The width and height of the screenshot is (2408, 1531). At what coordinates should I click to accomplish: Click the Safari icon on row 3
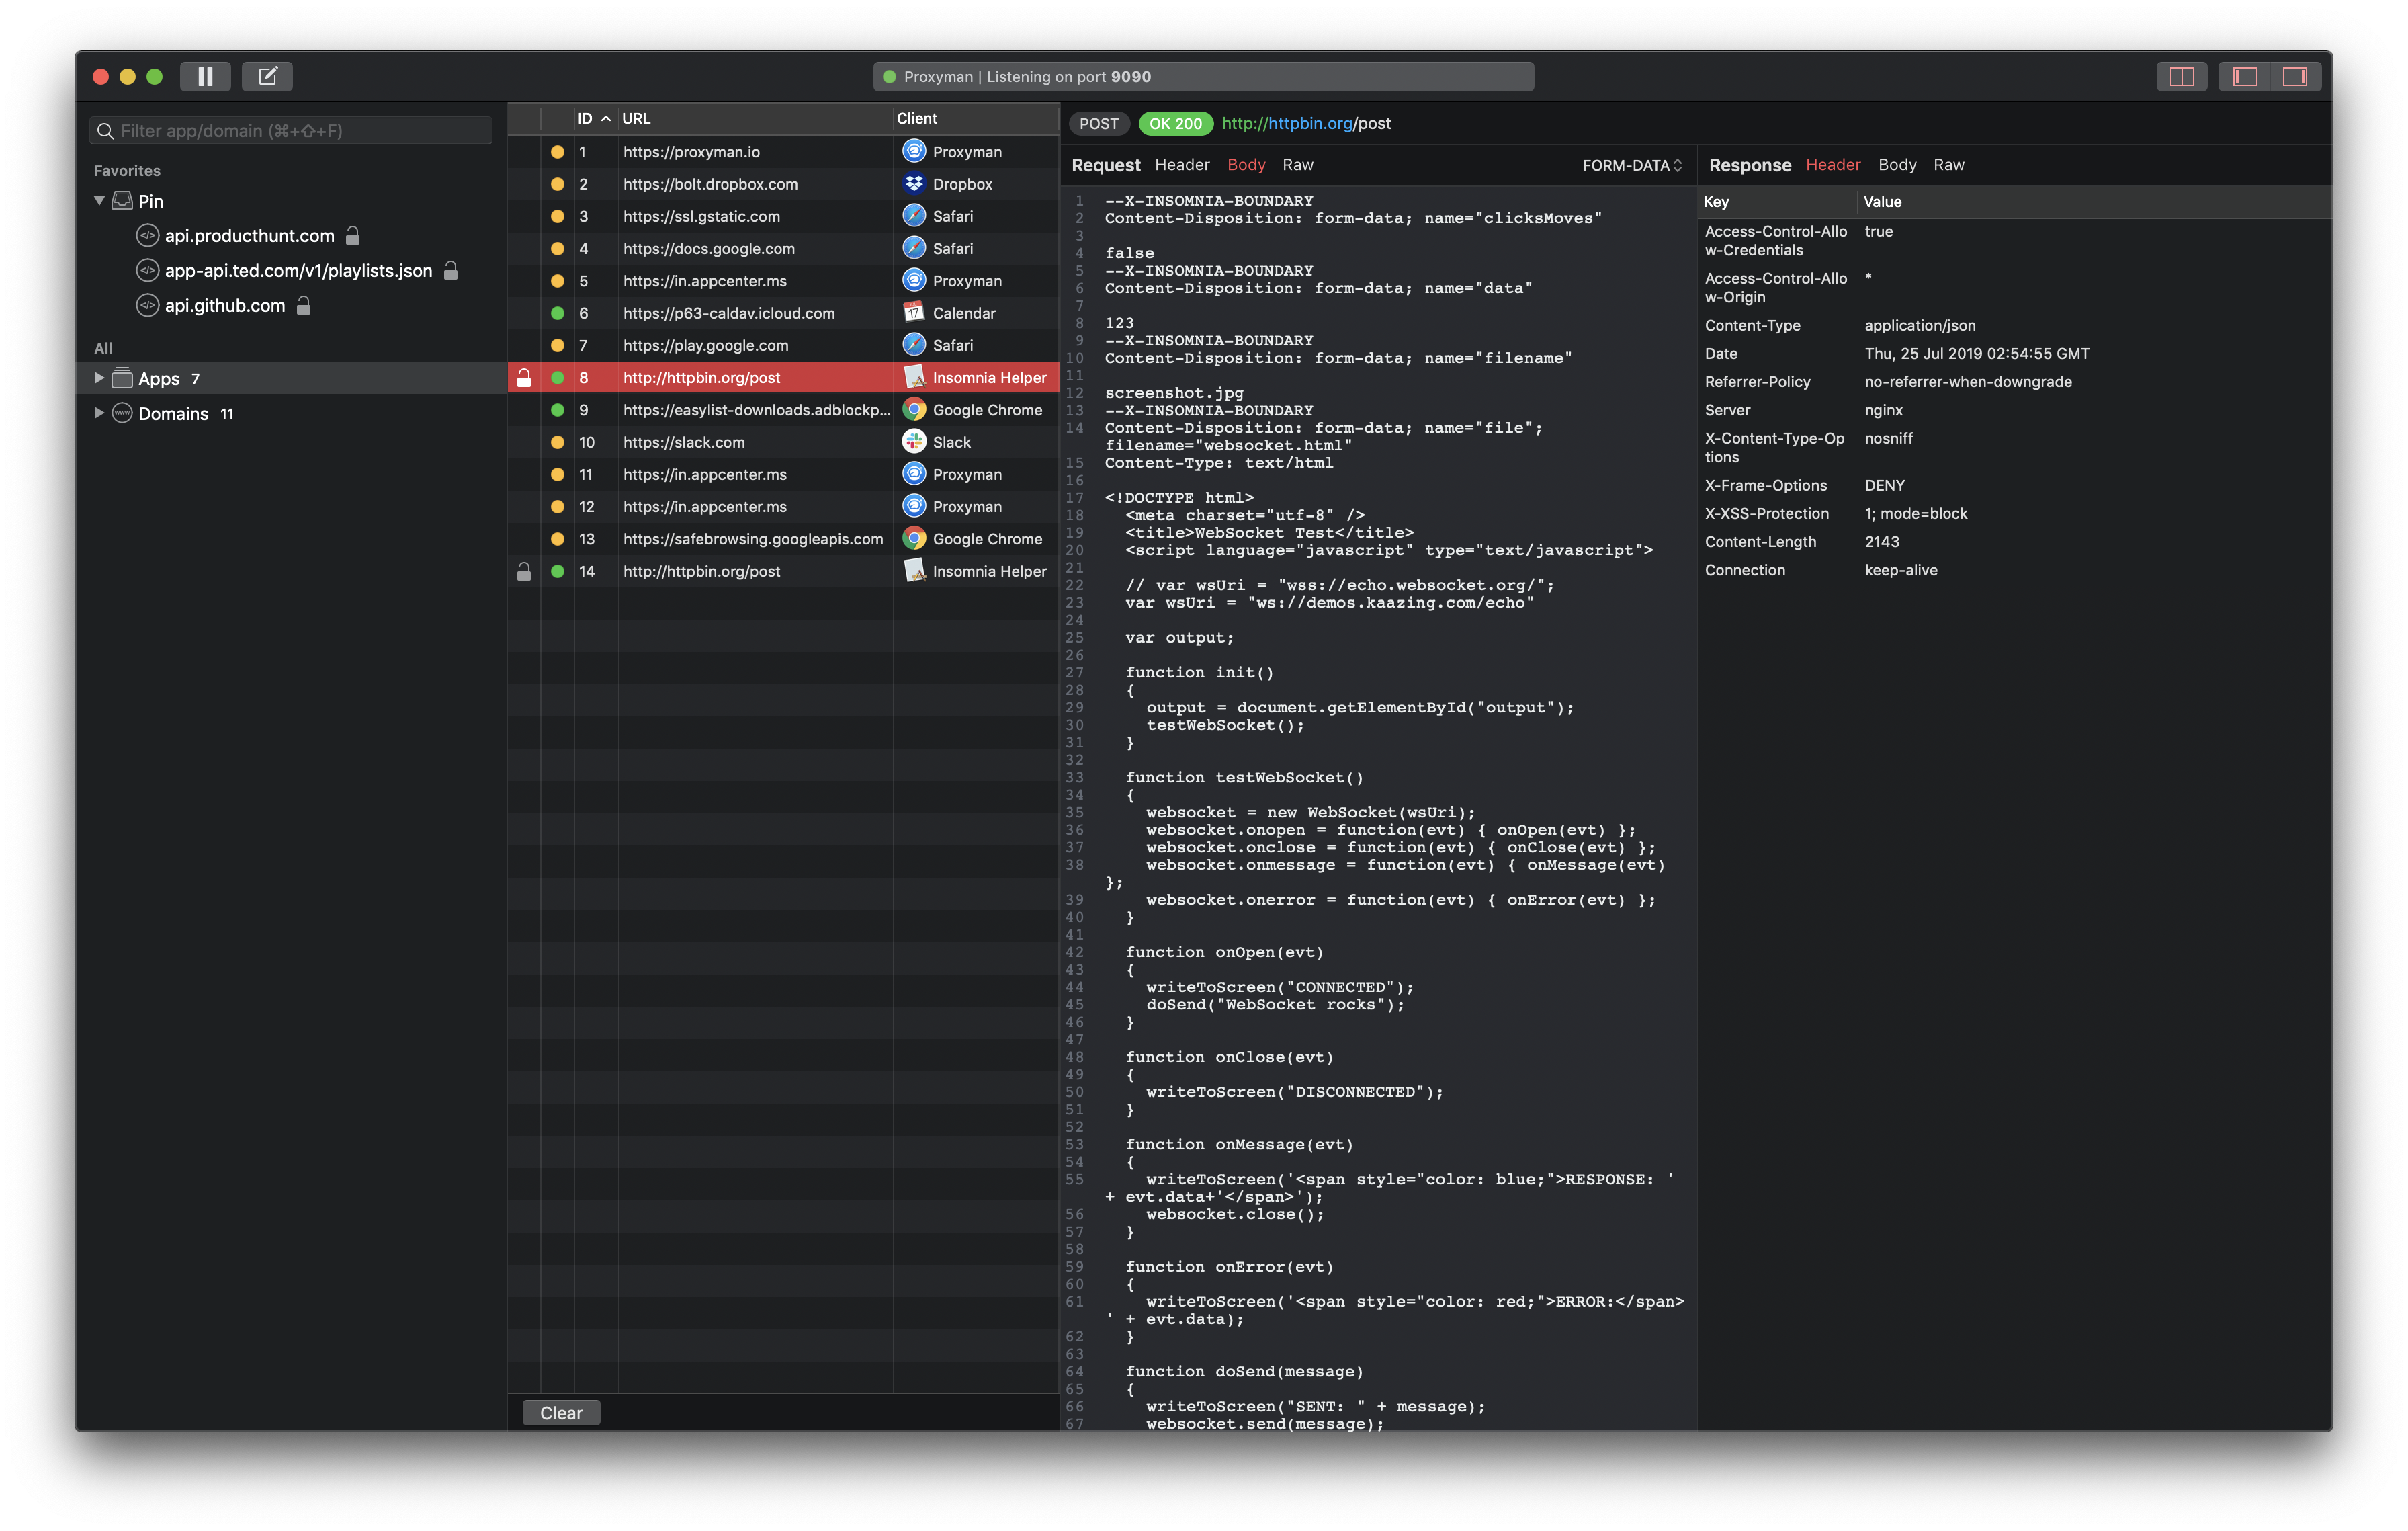point(914,216)
